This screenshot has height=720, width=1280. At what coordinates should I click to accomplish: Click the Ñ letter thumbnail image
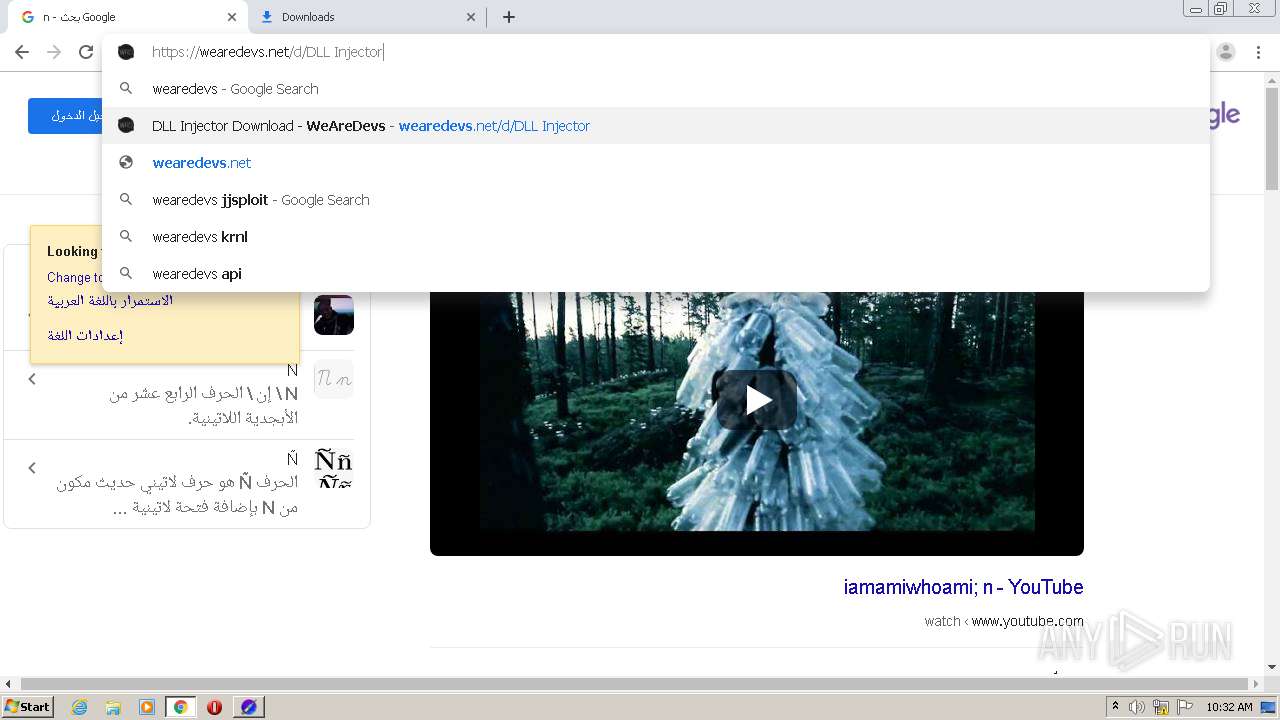pyautogui.click(x=334, y=469)
